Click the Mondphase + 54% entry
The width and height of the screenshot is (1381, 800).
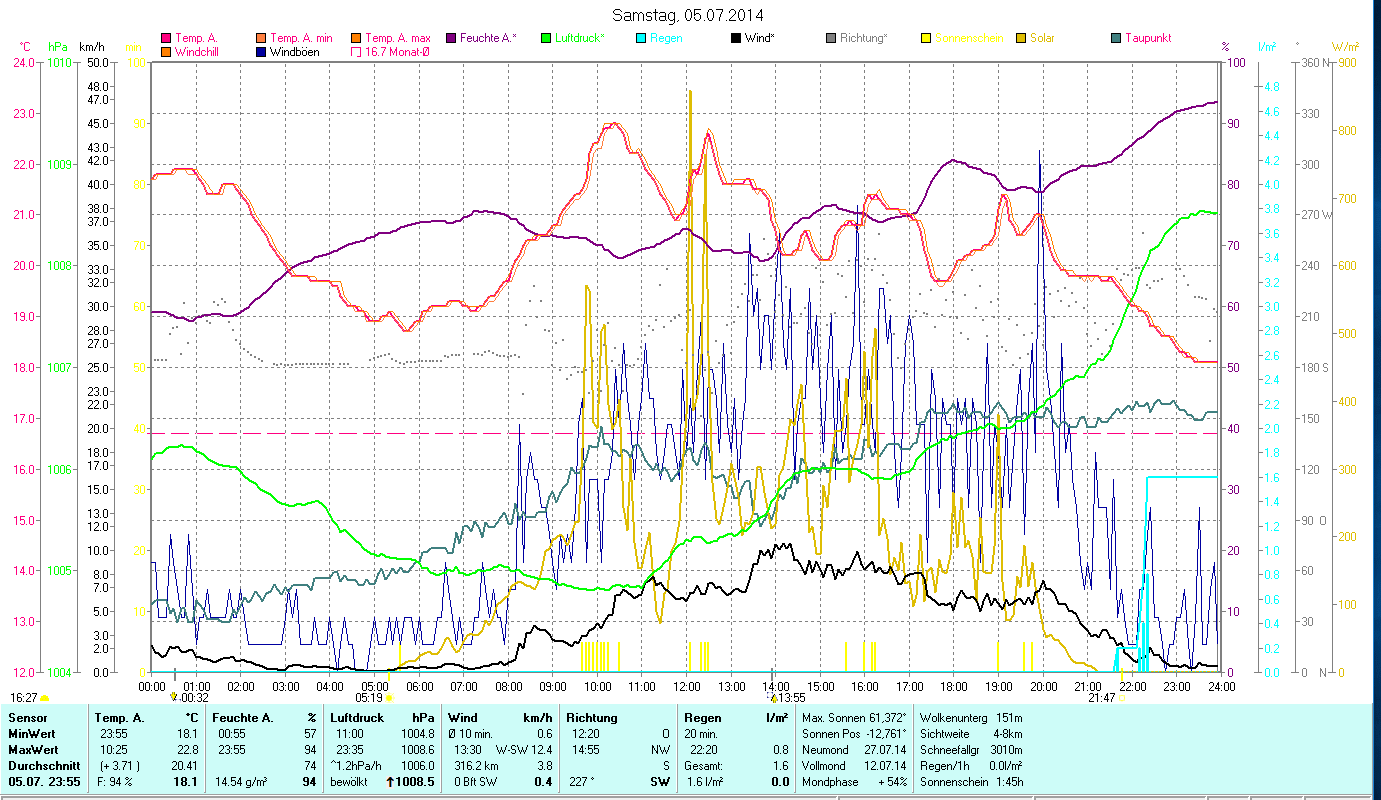click(x=853, y=782)
